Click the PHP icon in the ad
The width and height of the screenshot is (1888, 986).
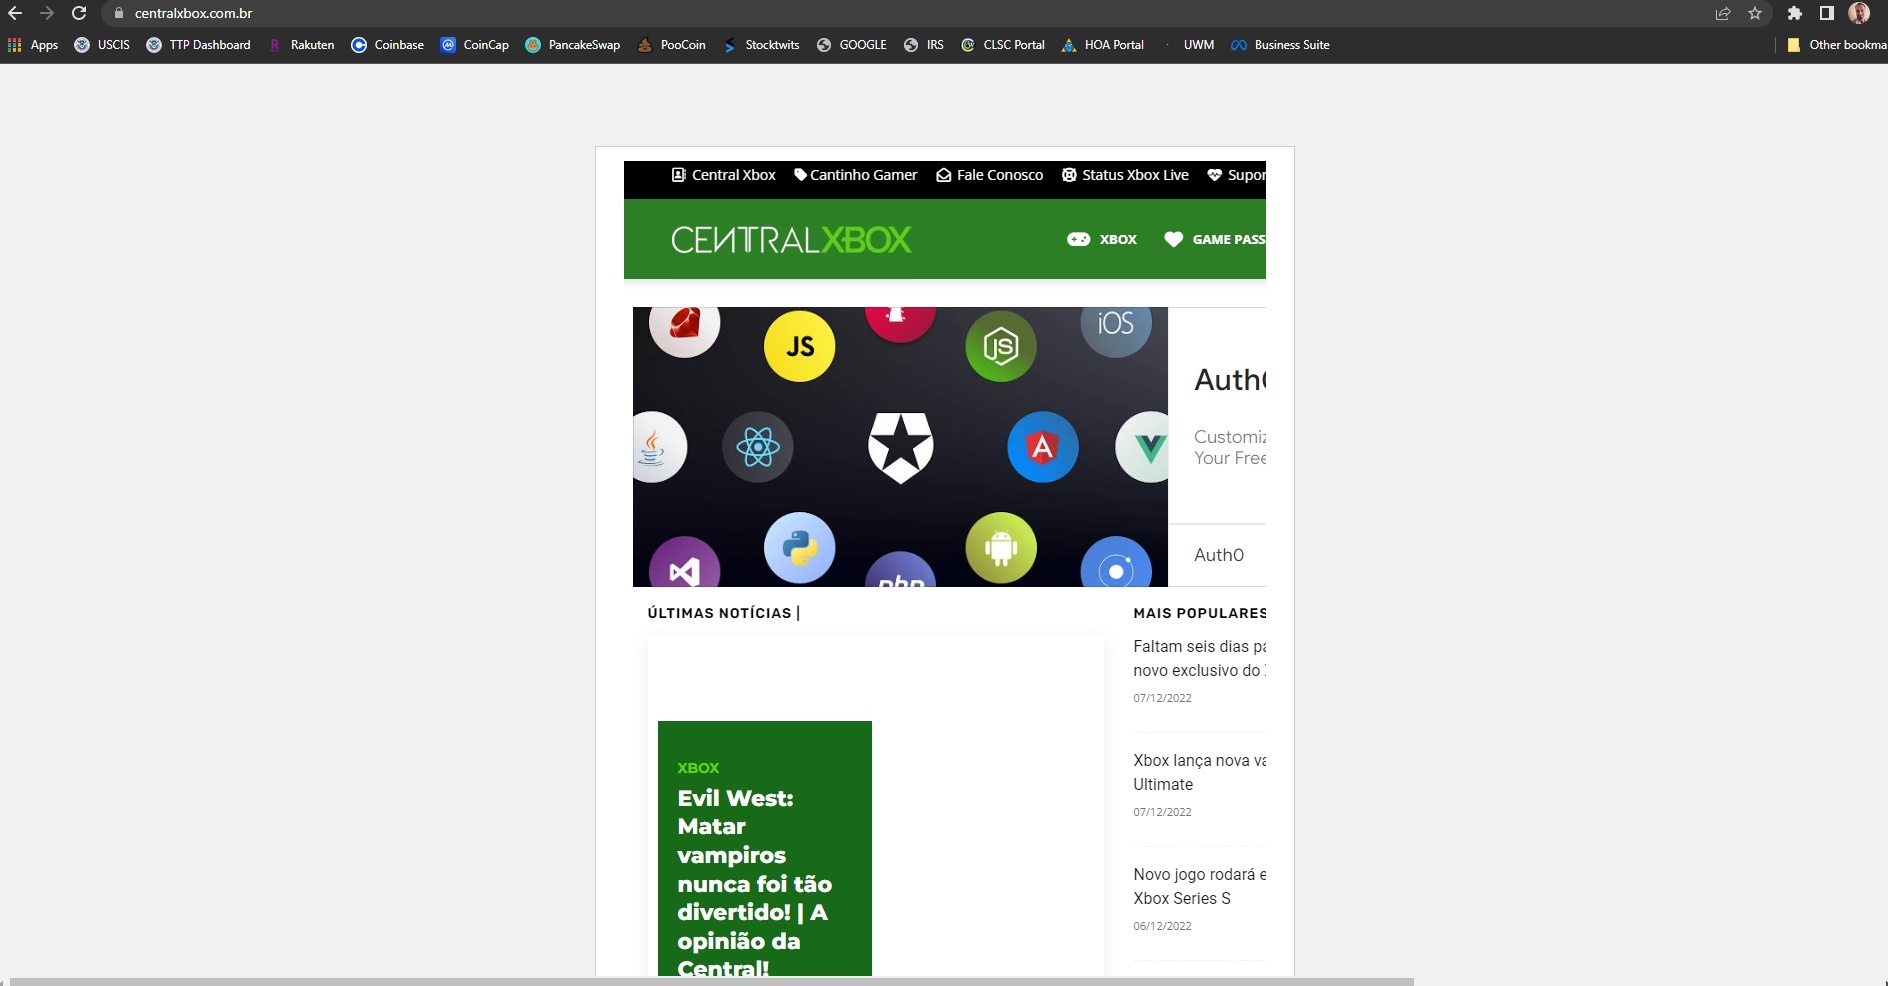pos(901,570)
